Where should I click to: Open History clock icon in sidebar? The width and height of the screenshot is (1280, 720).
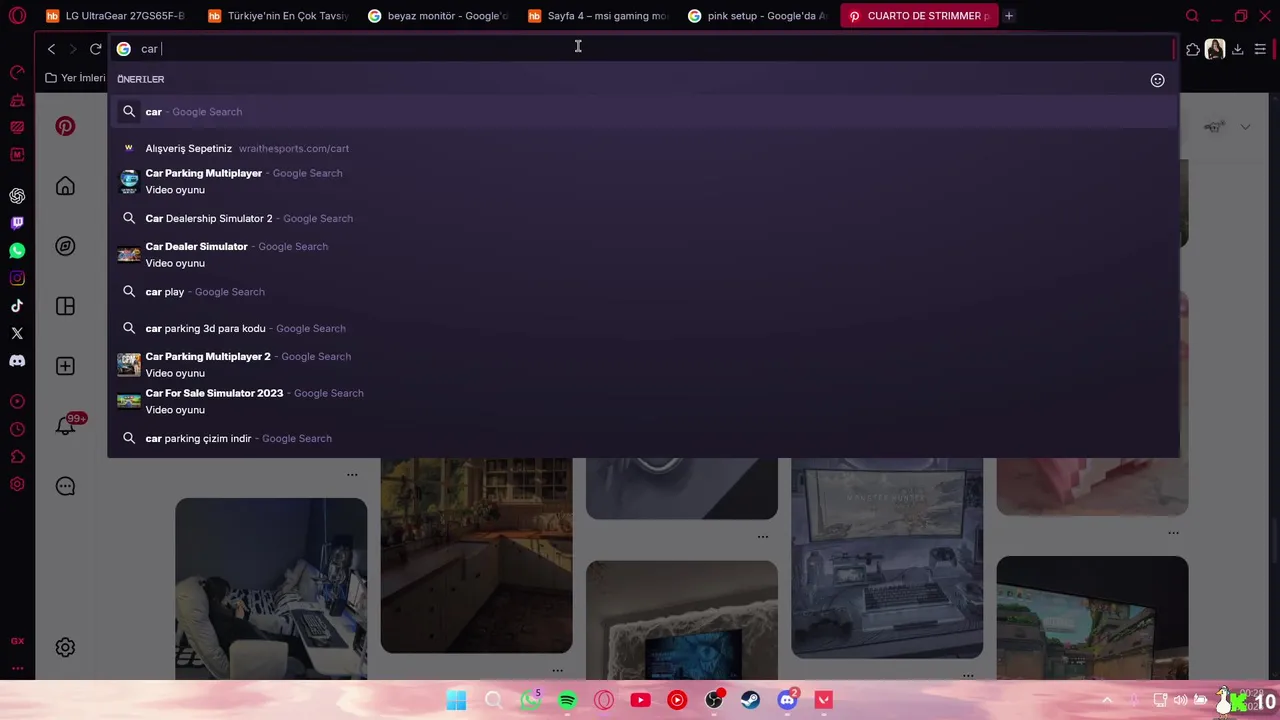point(17,429)
